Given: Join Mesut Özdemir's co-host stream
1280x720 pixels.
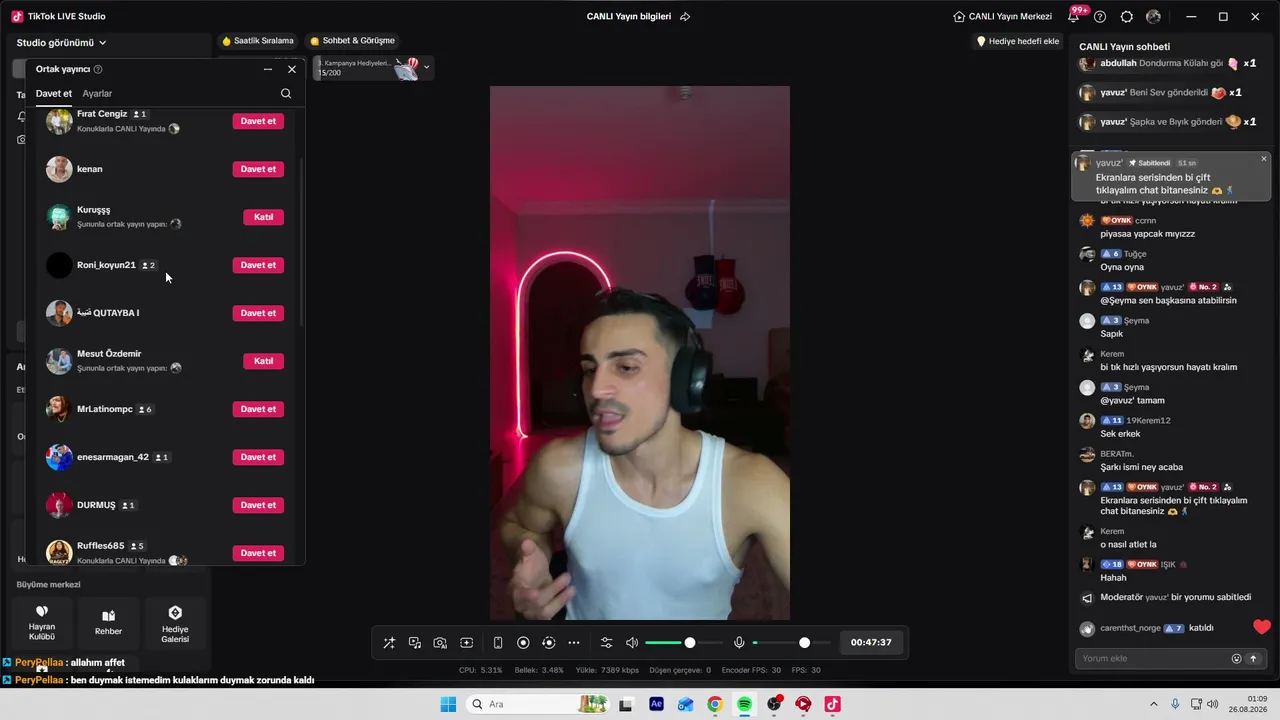Looking at the screenshot, I should pyautogui.click(x=264, y=361).
